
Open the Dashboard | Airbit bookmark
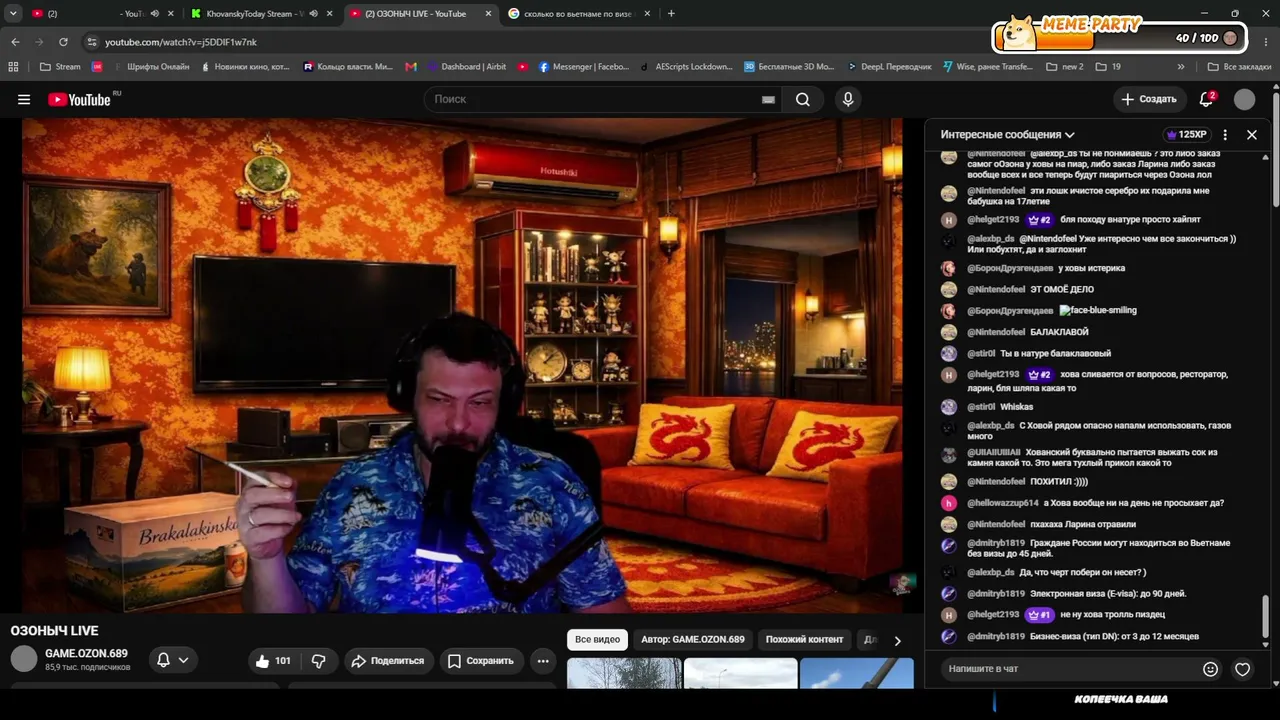pos(466,67)
